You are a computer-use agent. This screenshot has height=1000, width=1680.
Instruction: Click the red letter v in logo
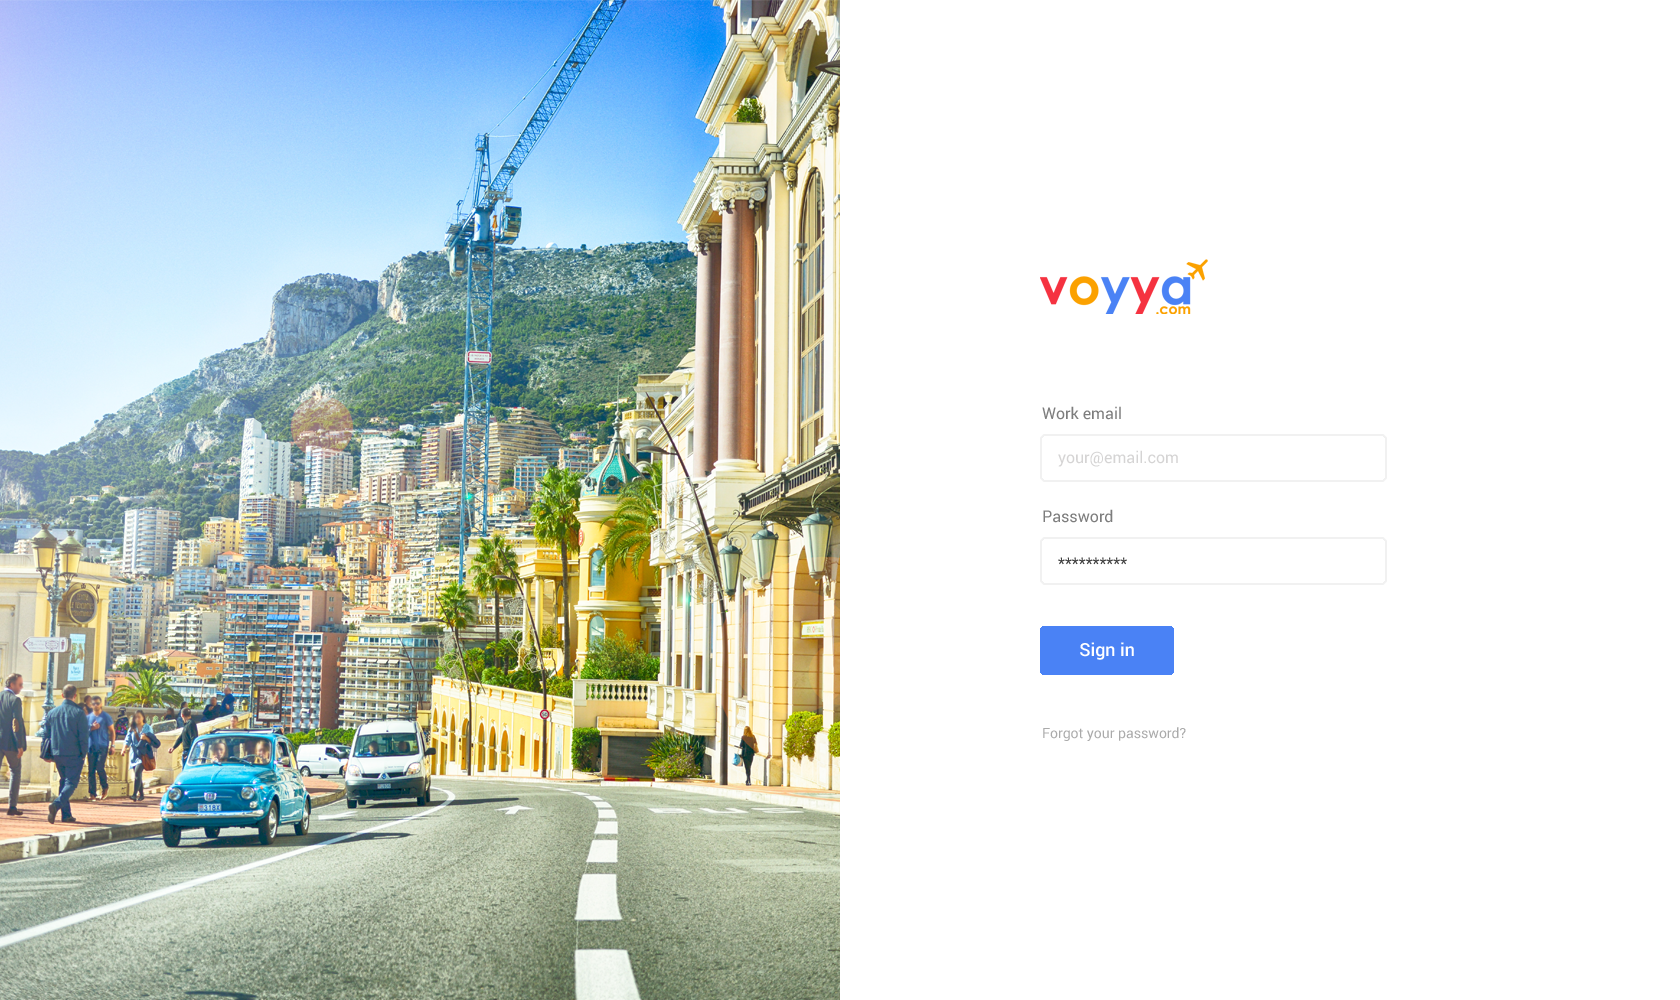click(1053, 291)
